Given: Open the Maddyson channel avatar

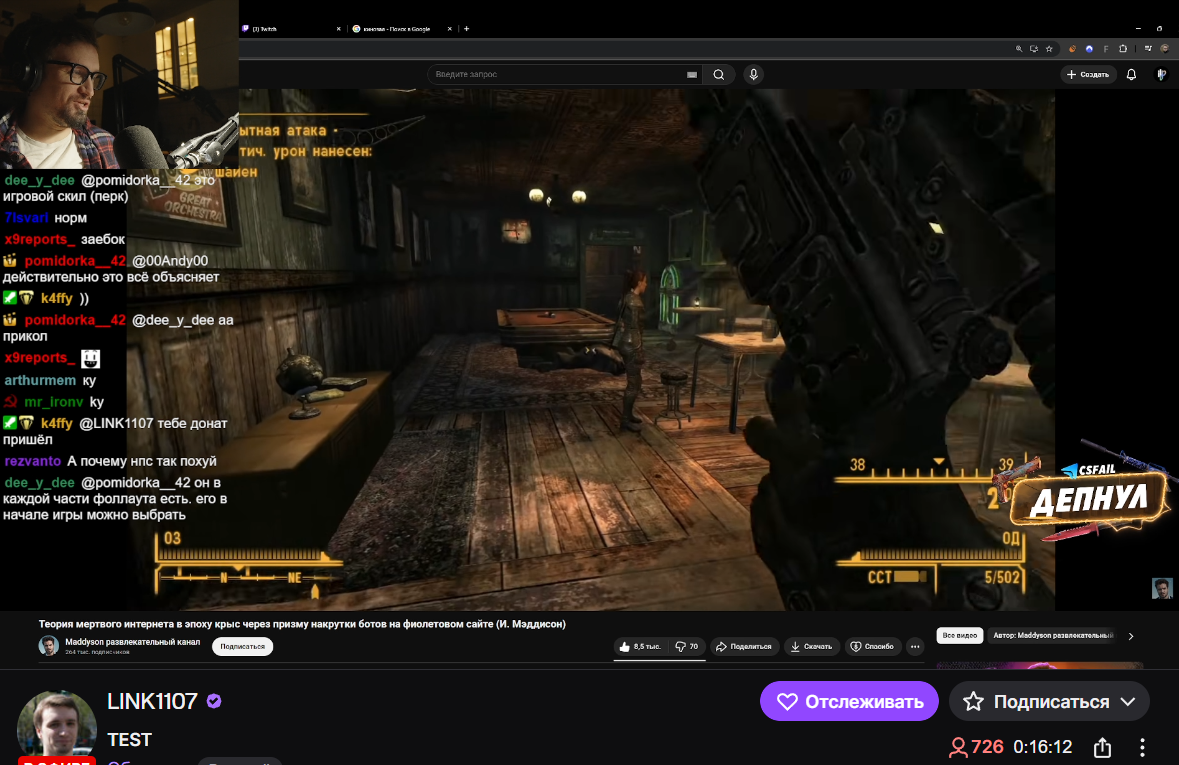Looking at the screenshot, I should 49,645.
